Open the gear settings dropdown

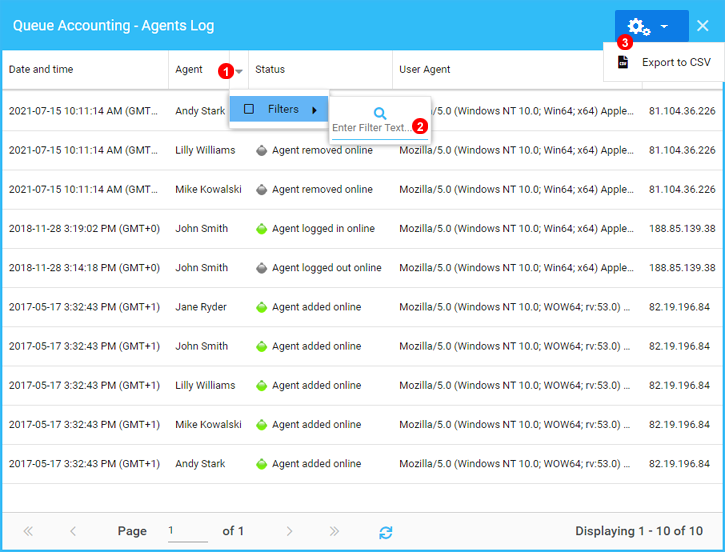pos(650,27)
